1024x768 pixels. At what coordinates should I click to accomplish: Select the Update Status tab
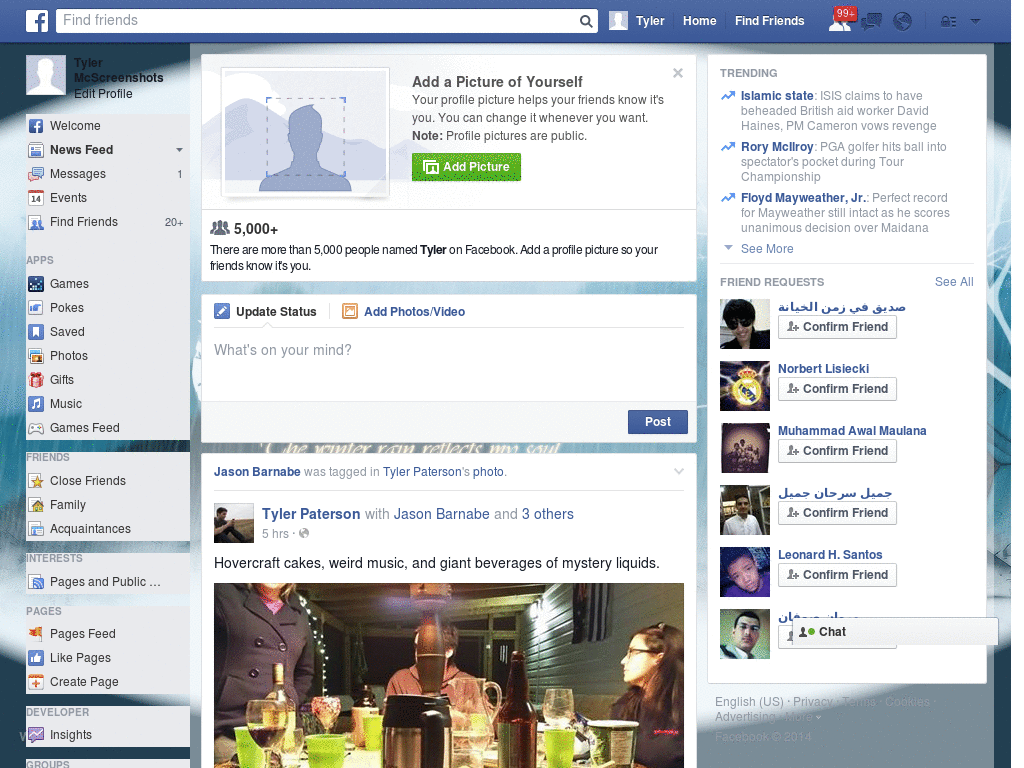tap(265, 312)
